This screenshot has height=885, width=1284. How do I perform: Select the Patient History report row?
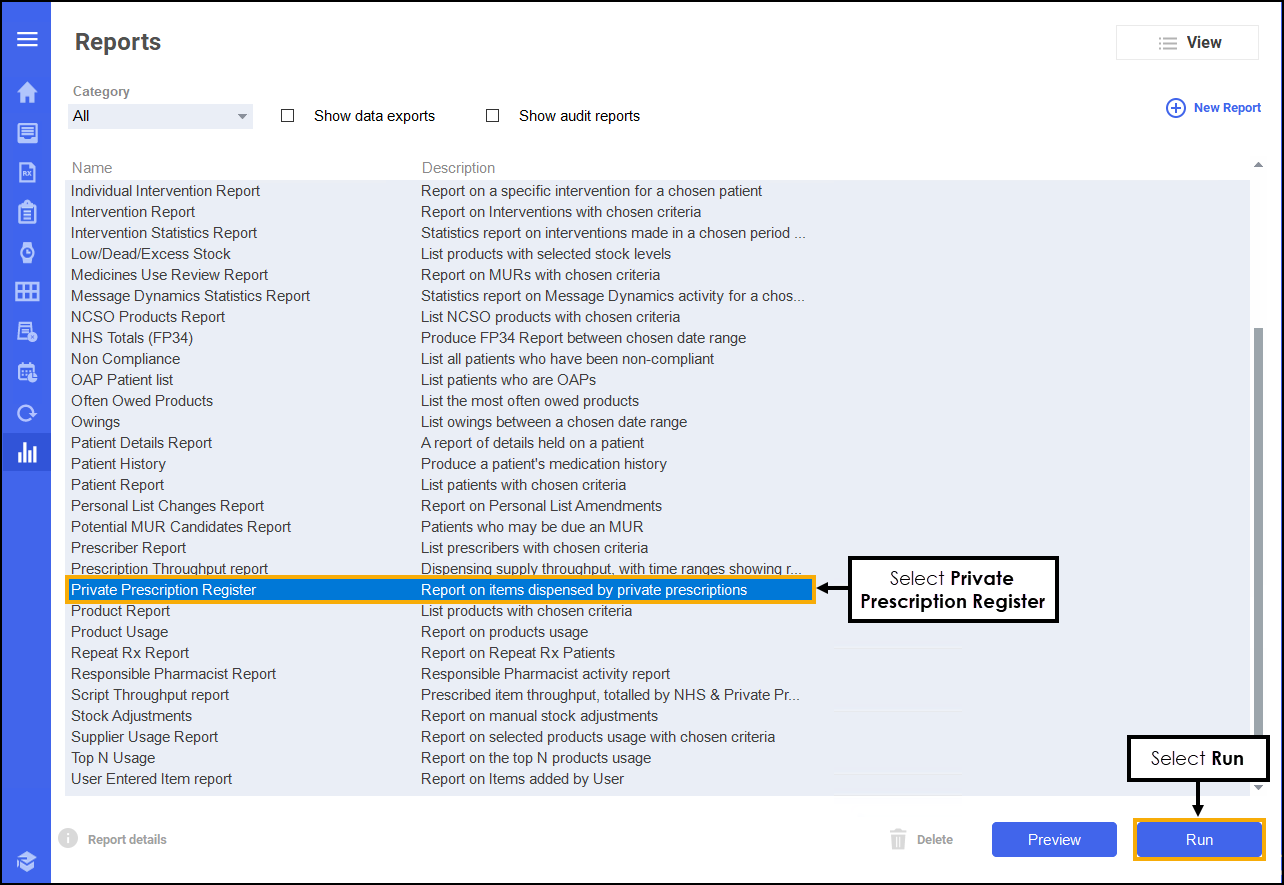pos(119,464)
